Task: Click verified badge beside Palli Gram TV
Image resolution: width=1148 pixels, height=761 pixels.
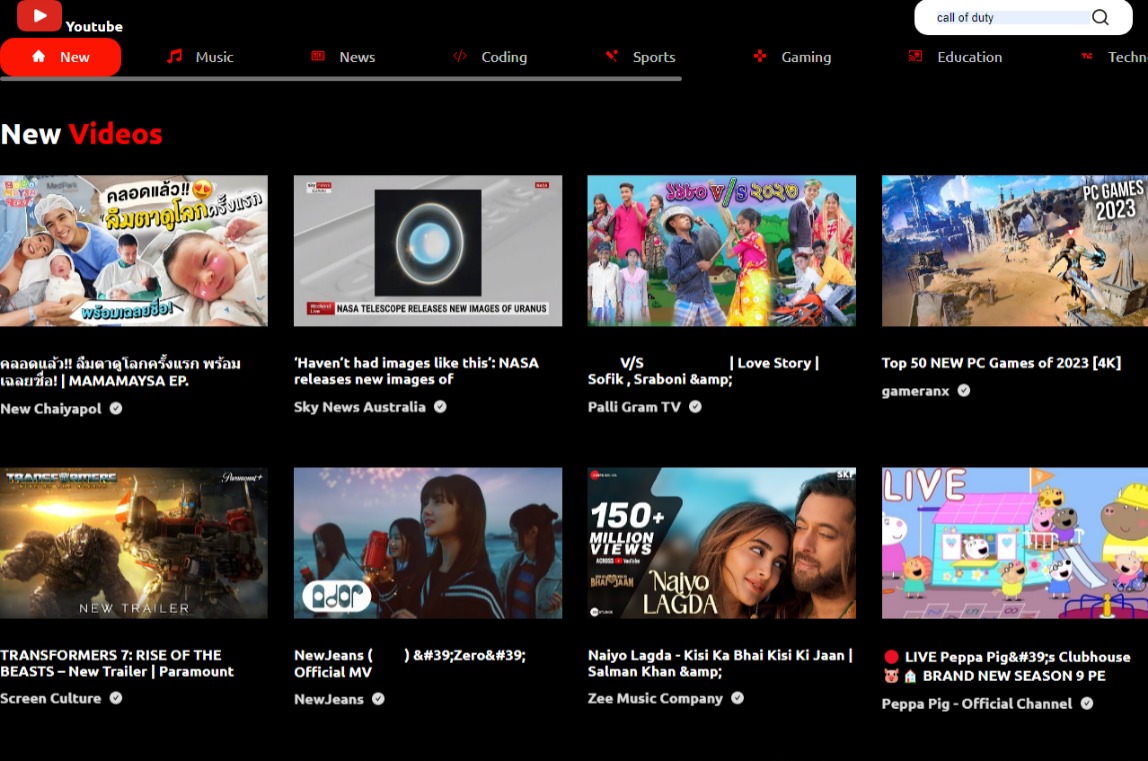Action: (x=696, y=407)
